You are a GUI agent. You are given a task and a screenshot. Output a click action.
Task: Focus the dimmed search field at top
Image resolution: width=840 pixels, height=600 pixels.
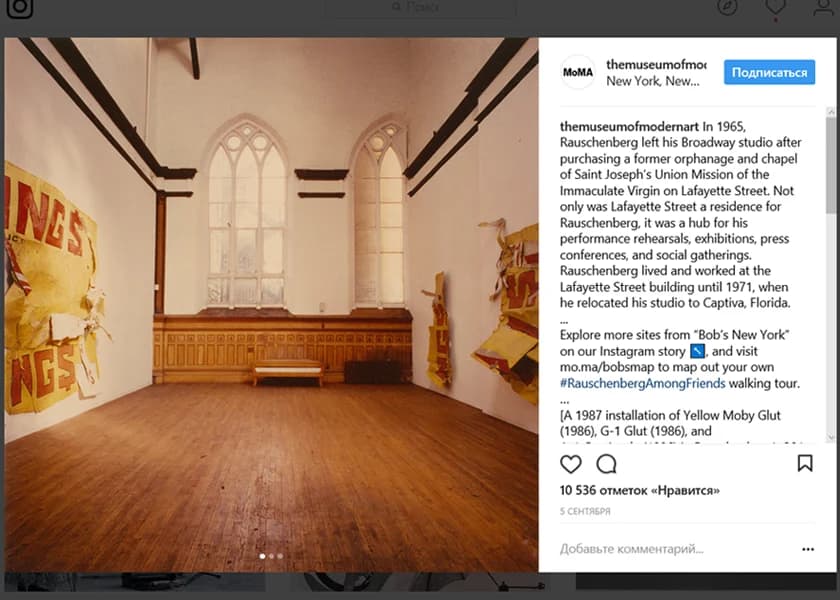pos(421,7)
